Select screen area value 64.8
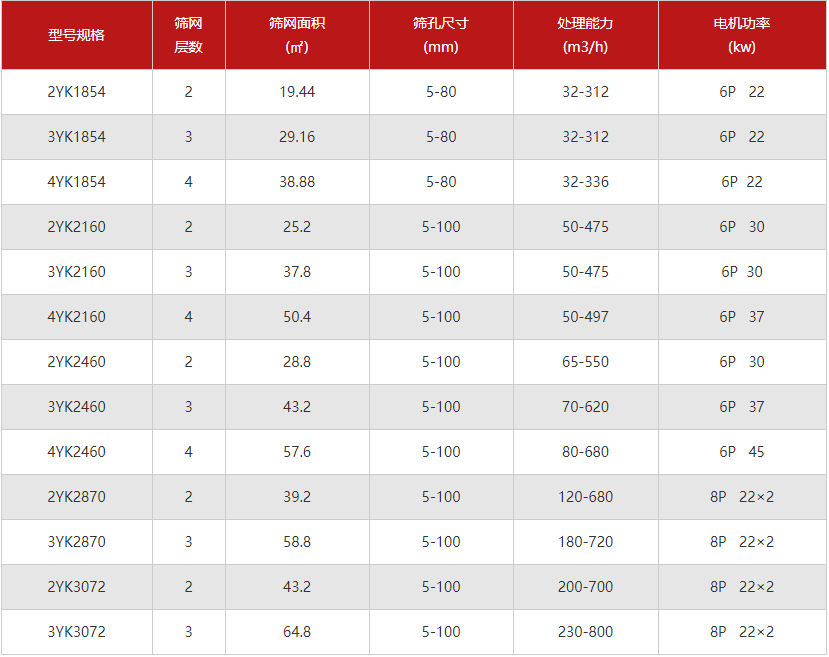829x657 pixels. coord(297,632)
